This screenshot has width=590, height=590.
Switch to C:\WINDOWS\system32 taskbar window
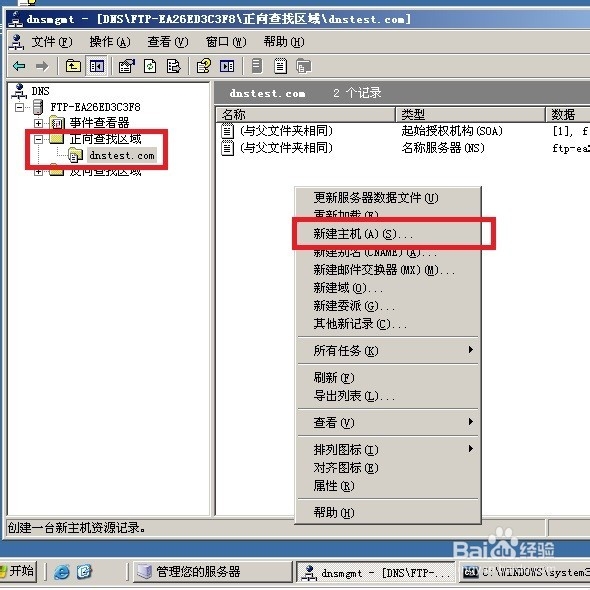pos(525,572)
